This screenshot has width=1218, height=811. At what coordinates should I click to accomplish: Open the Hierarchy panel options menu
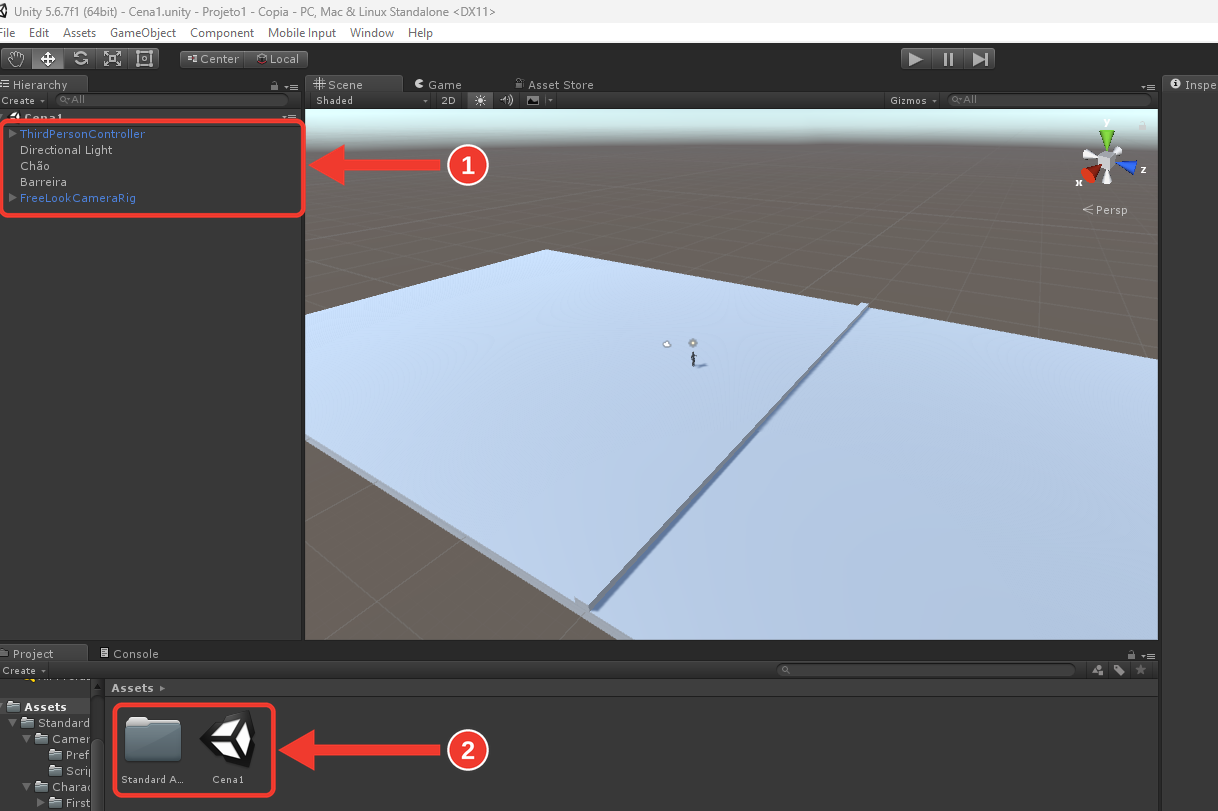[x=291, y=87]
